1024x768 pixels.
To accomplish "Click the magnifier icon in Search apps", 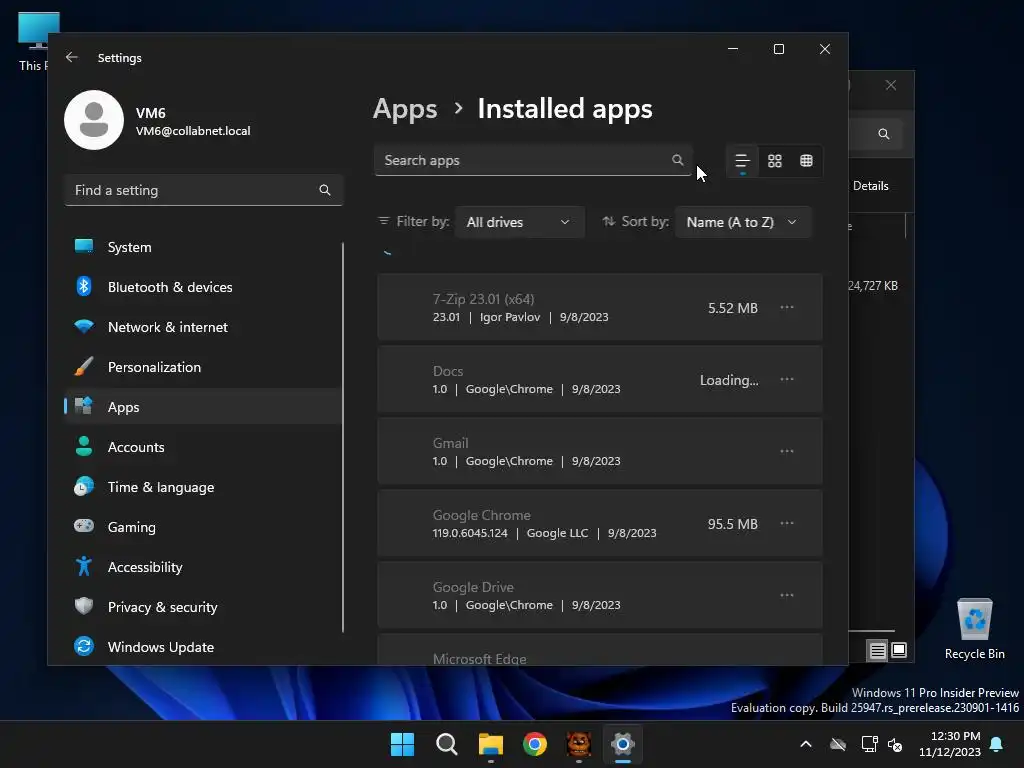I will (x=678, y=160).
